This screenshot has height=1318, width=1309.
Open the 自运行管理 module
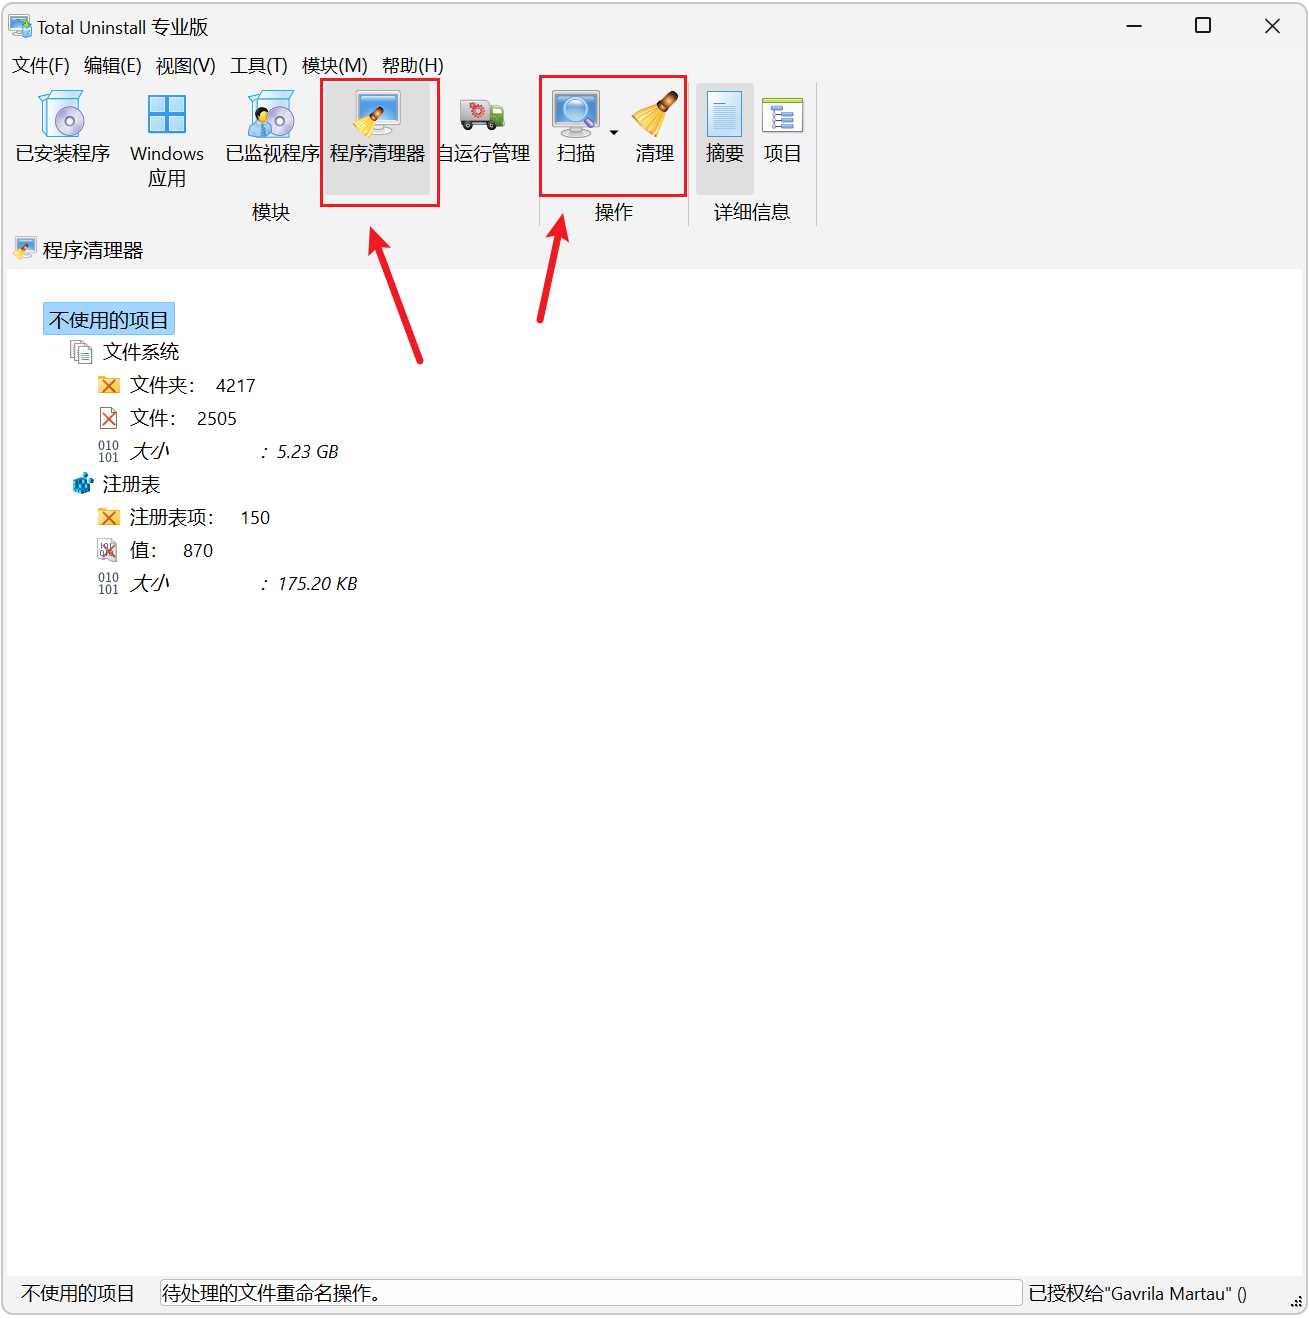click(484, 128)
